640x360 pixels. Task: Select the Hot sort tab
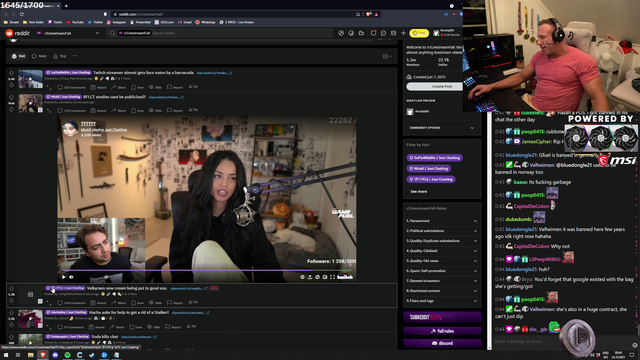point(19,56)
